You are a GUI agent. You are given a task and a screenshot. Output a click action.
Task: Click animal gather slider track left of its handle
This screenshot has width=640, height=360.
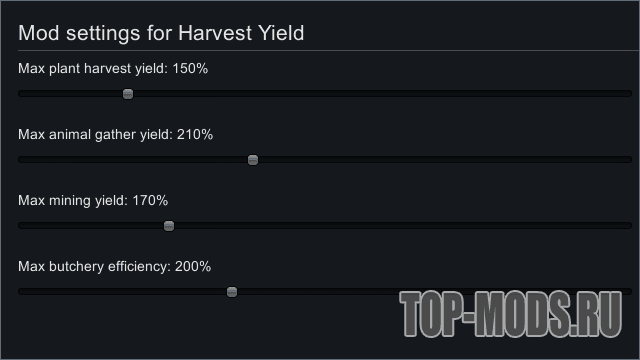[133, 160]
